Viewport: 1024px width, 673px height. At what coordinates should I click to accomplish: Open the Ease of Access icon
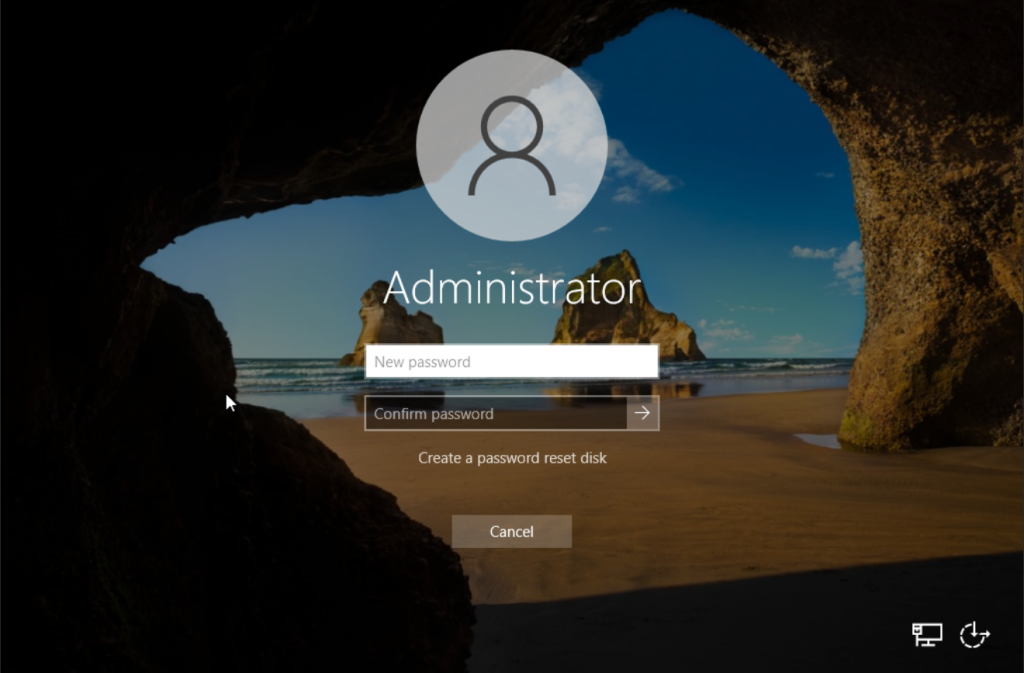pyautogui.click(x=974, y=634)
